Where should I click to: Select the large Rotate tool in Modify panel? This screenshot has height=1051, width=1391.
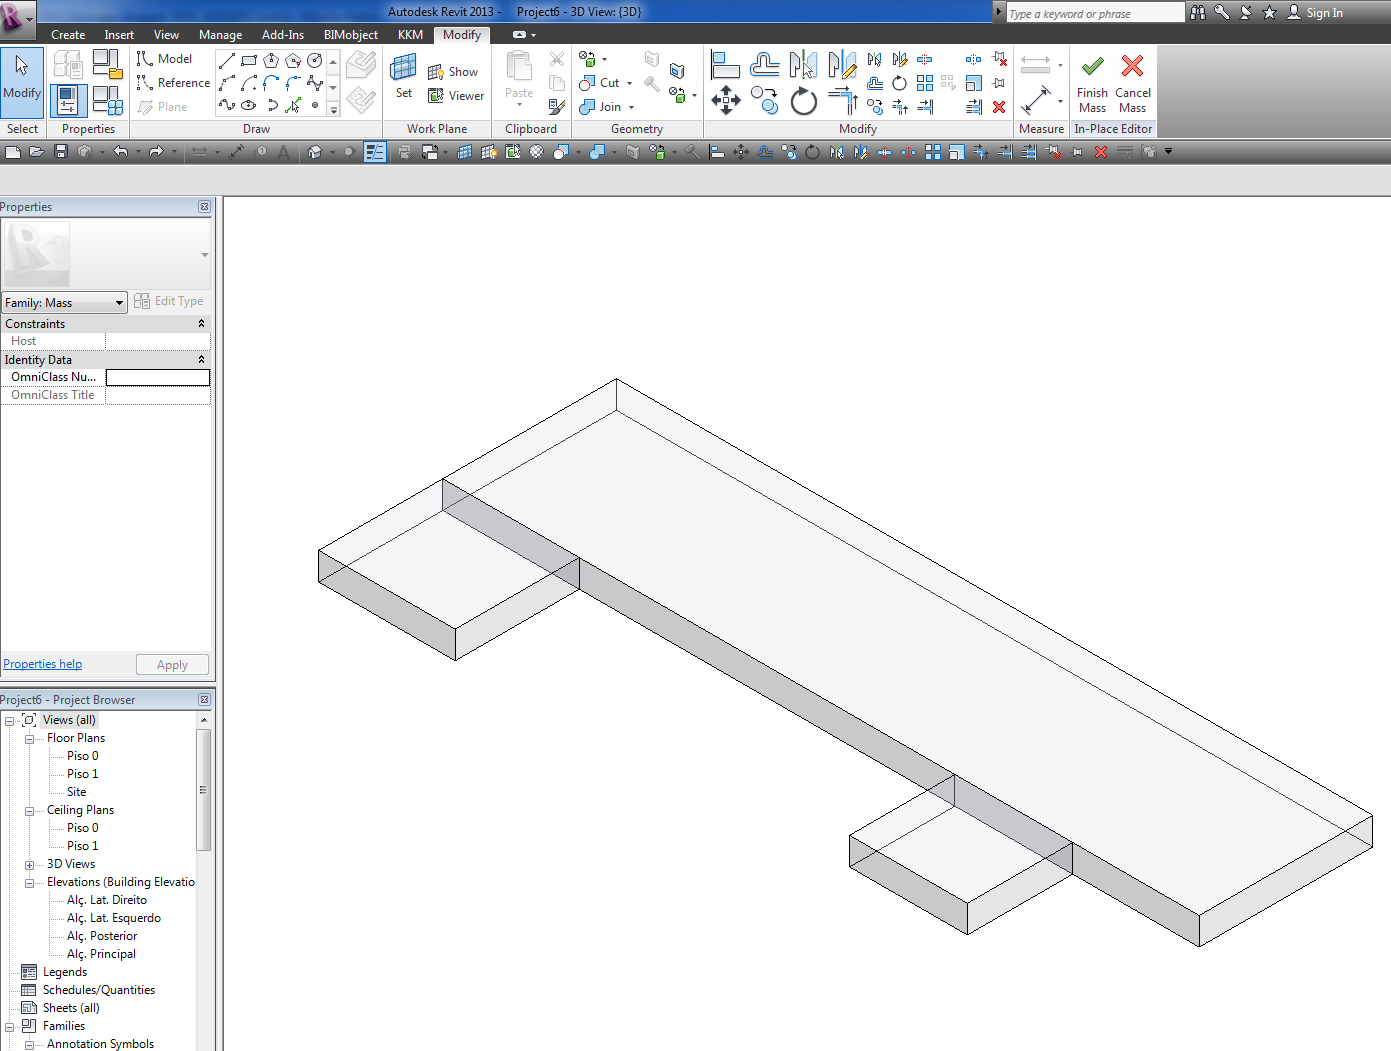click(x=804, y=100)
